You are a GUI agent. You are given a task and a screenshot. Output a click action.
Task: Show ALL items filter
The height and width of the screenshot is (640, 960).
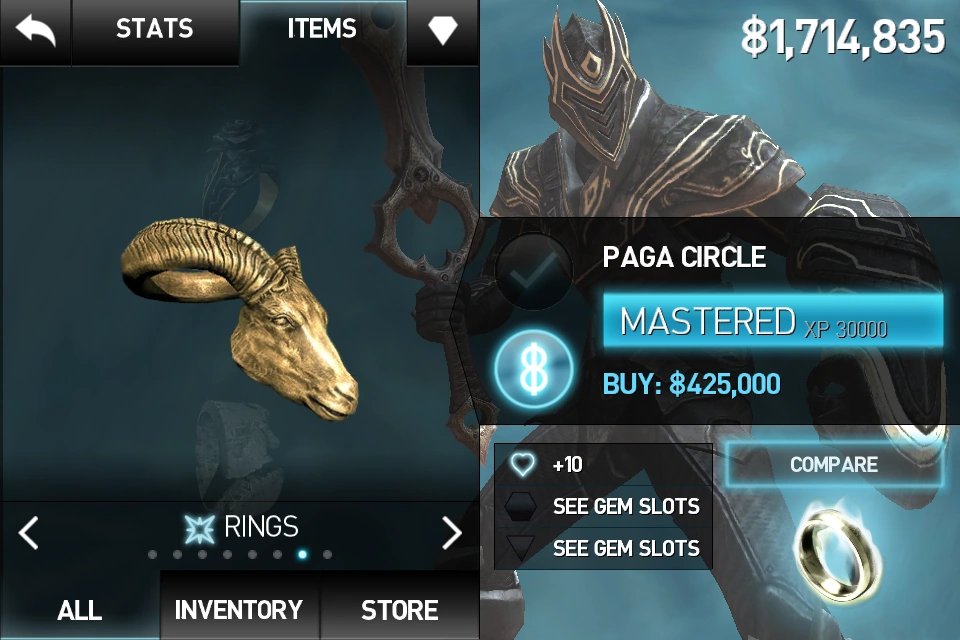point(80,608)
